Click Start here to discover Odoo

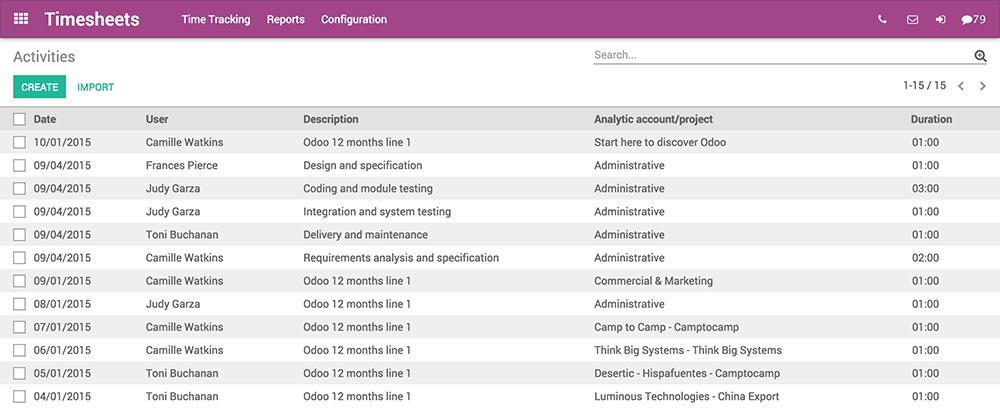coord(660,143)
